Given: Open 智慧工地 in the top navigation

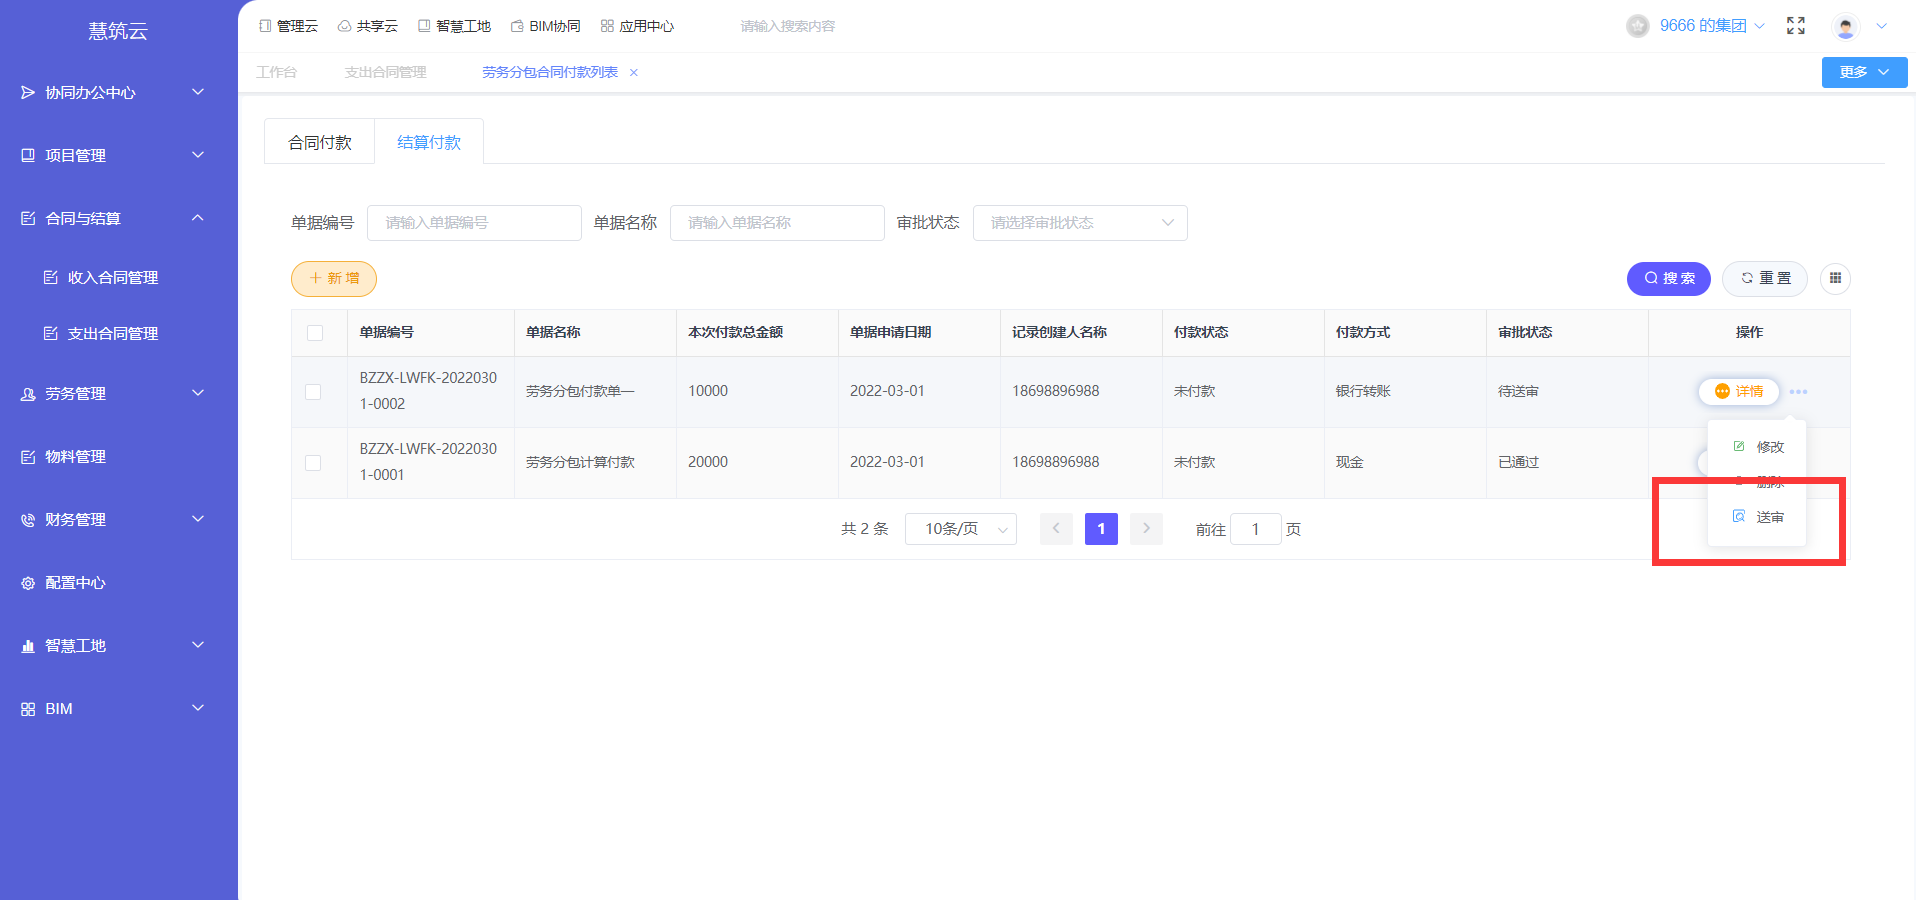Looking at the screenshot, I should click(x=455, y=26).
